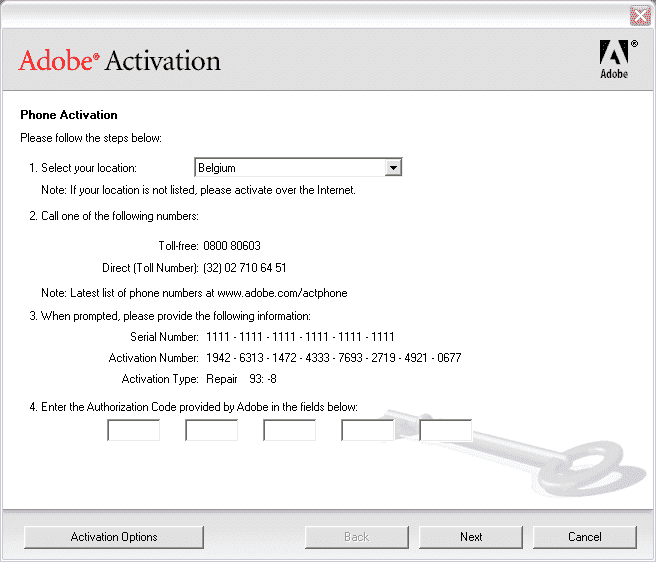
Task: Click the toll-free number 0800 80603
Action: point(232,246)
